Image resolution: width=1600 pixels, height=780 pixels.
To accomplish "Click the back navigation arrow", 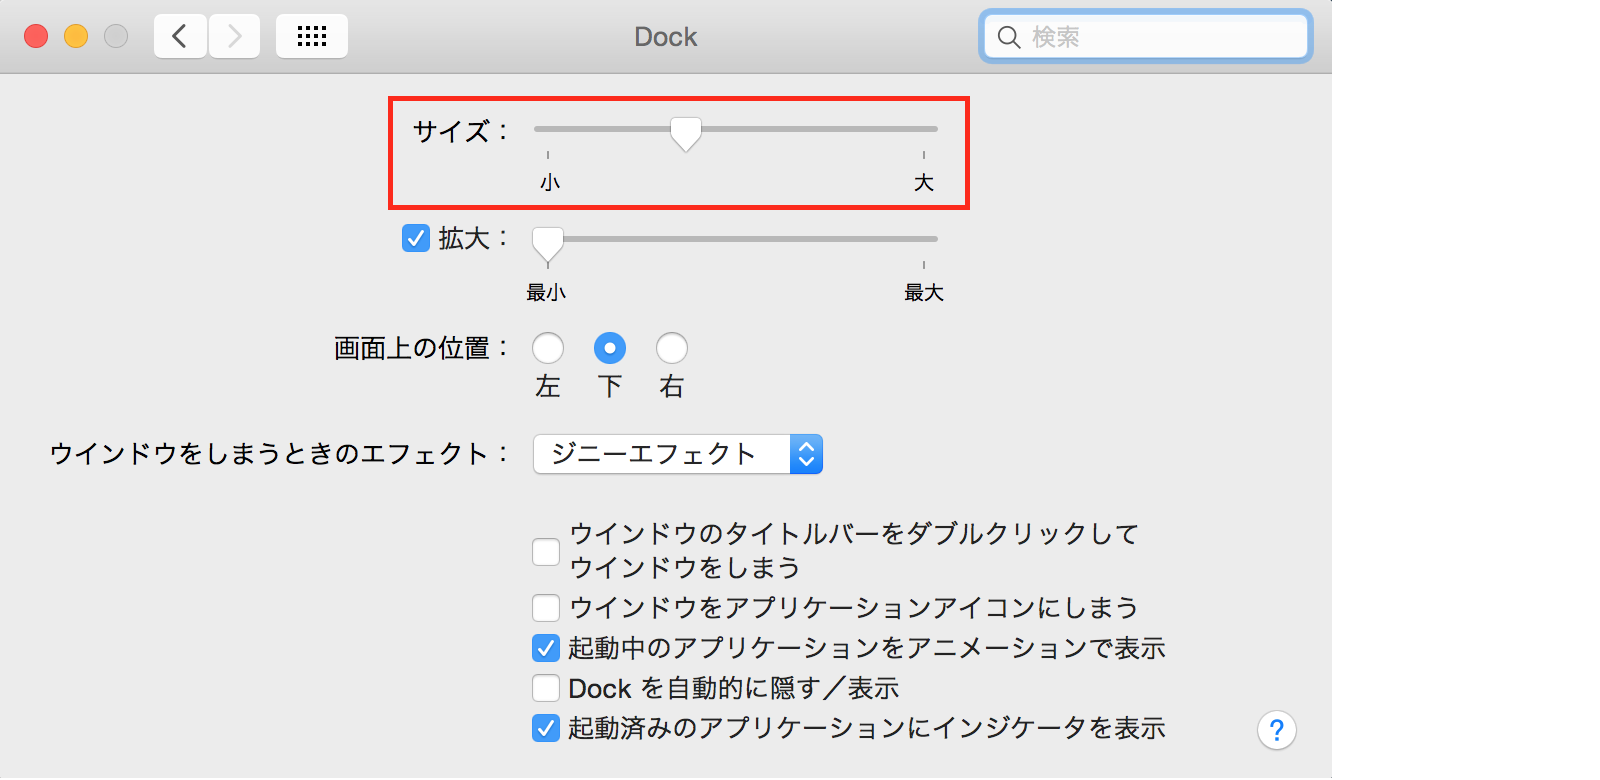I will pyautogui.click(x=180, y=37).
